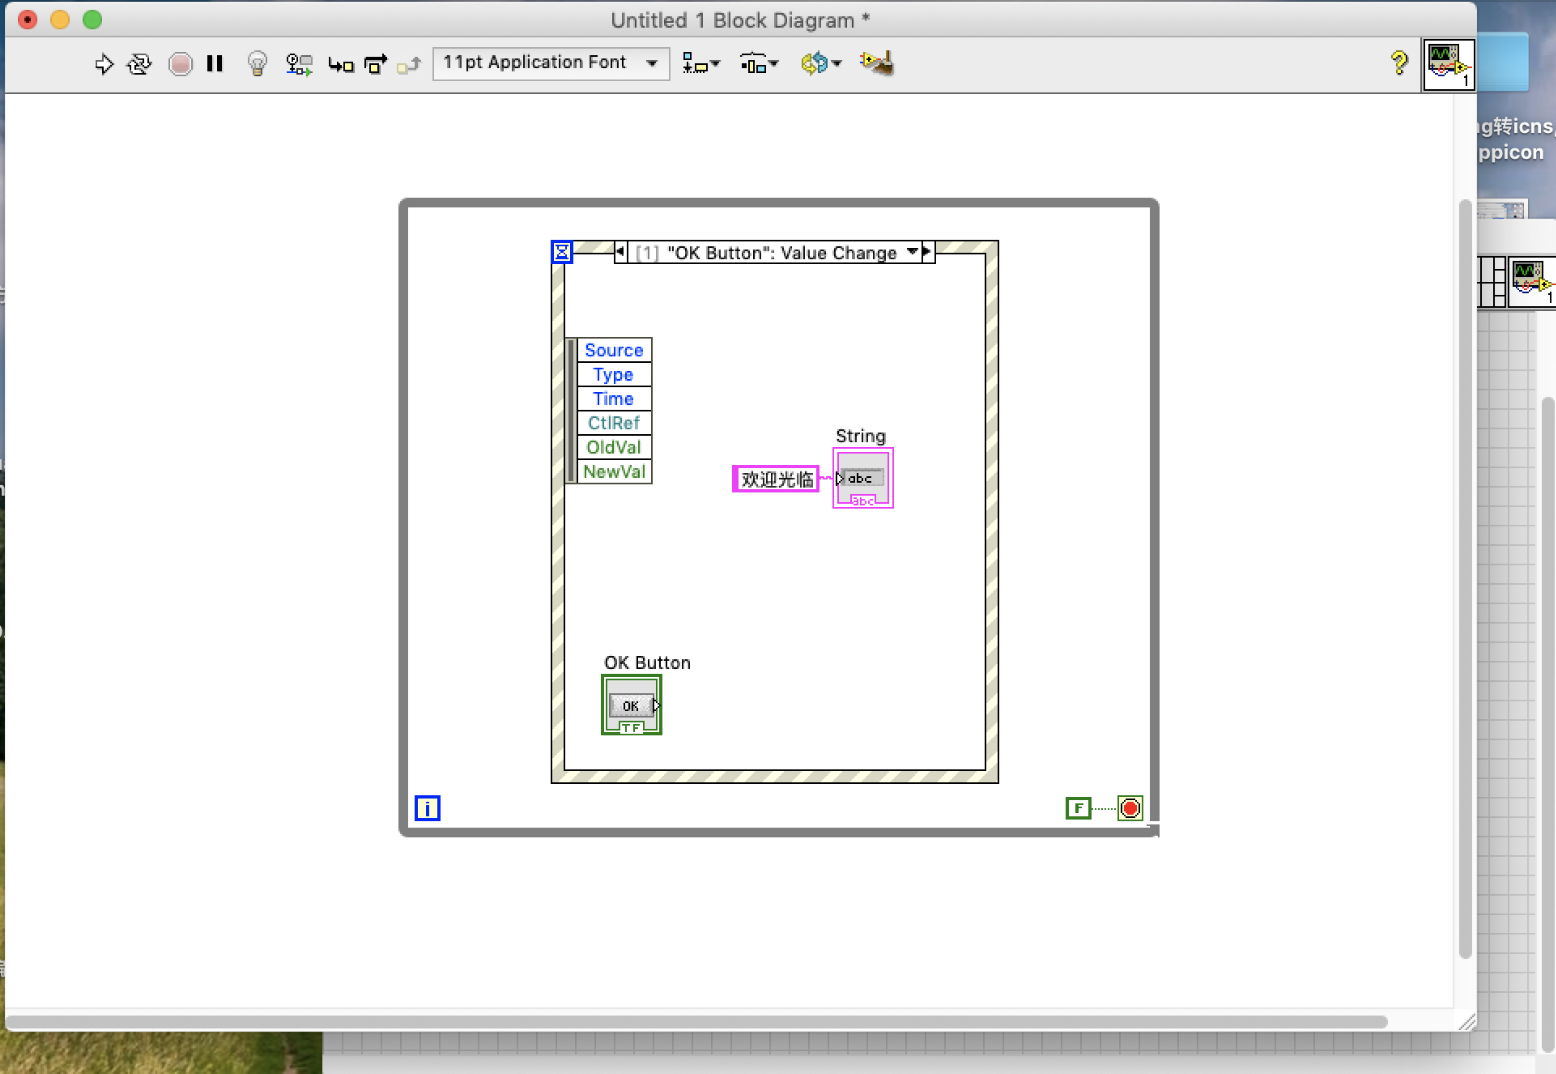Click the Run arrow to execute the VI
The image size is (1556, 1074).
point(104,63)
